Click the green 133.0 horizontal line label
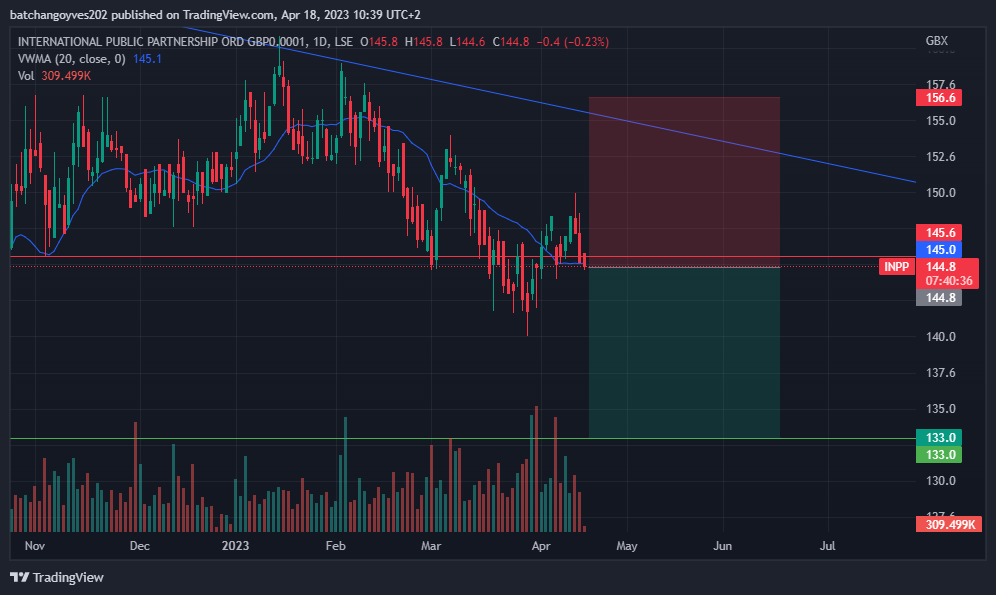This screenshot has height=595, width=996. [x=939, y=455]
